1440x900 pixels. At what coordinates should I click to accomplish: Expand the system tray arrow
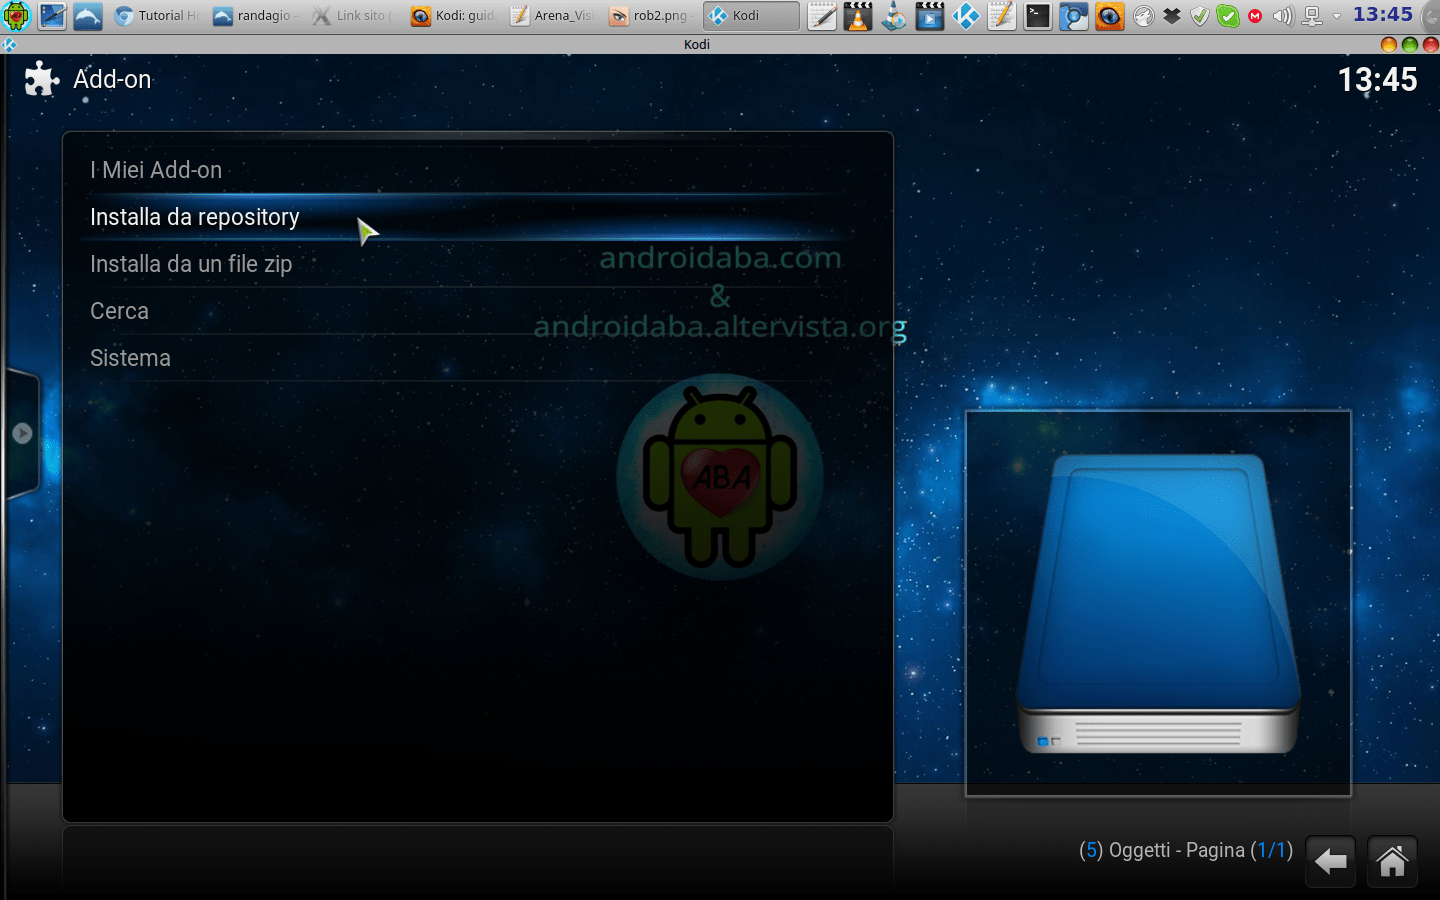pyautogui.click(x=1337, y=16)
